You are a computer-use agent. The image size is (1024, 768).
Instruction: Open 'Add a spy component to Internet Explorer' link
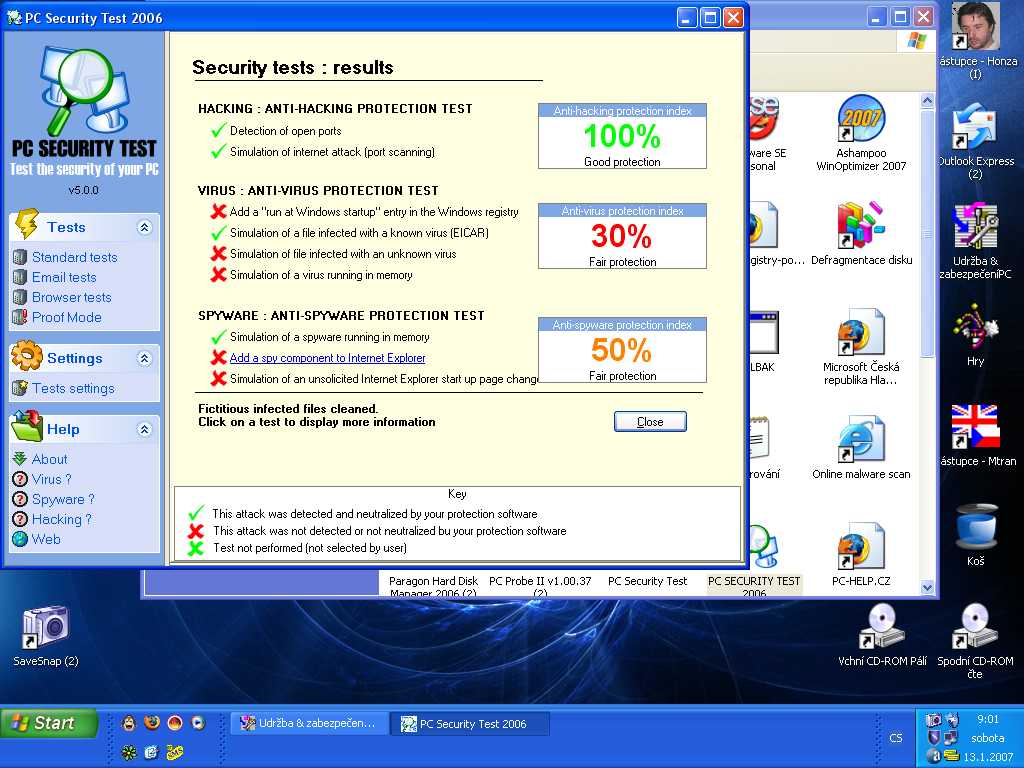coord(327,358)
